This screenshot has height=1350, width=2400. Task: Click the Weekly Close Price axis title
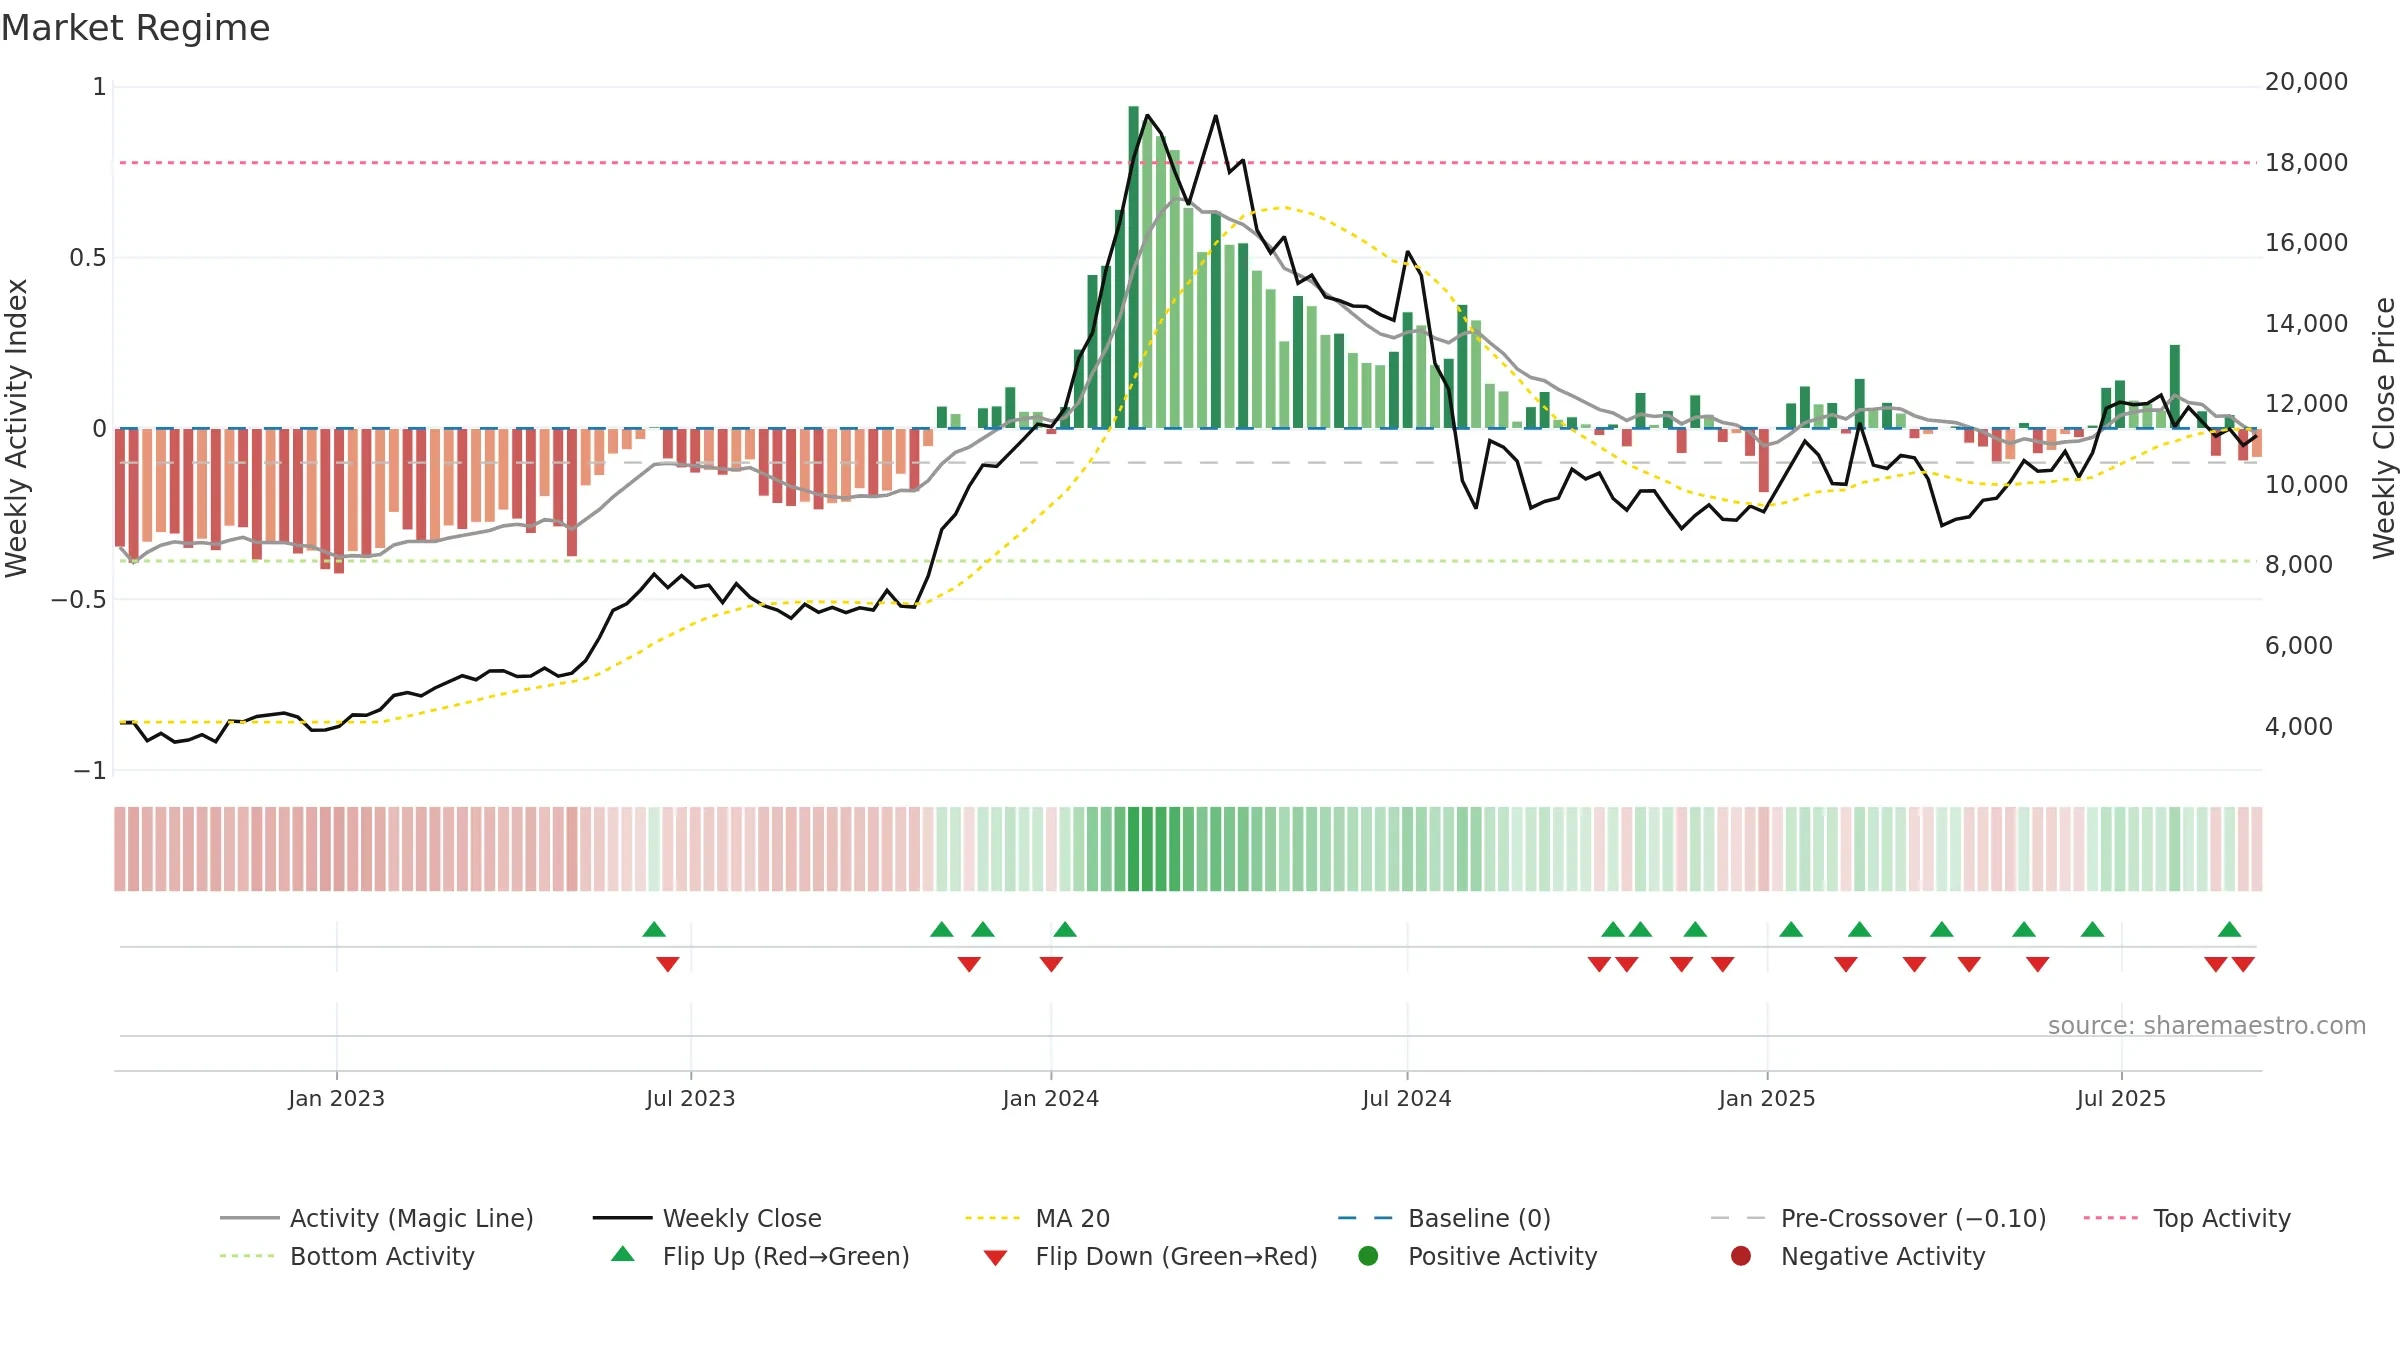click(x=2384, y=428)
